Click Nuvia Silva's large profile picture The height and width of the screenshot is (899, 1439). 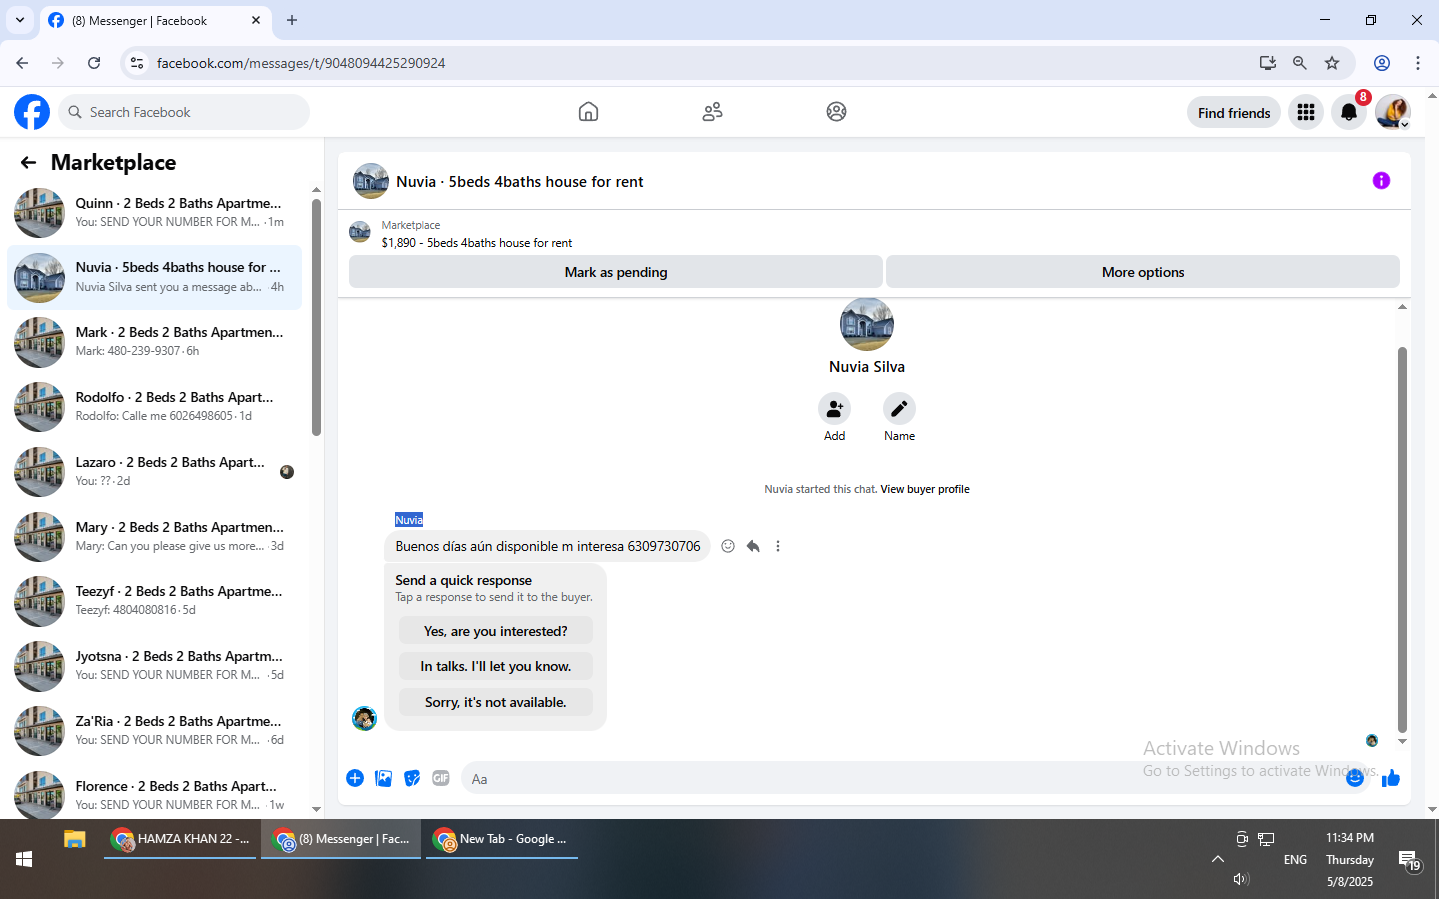click(867, 324)
